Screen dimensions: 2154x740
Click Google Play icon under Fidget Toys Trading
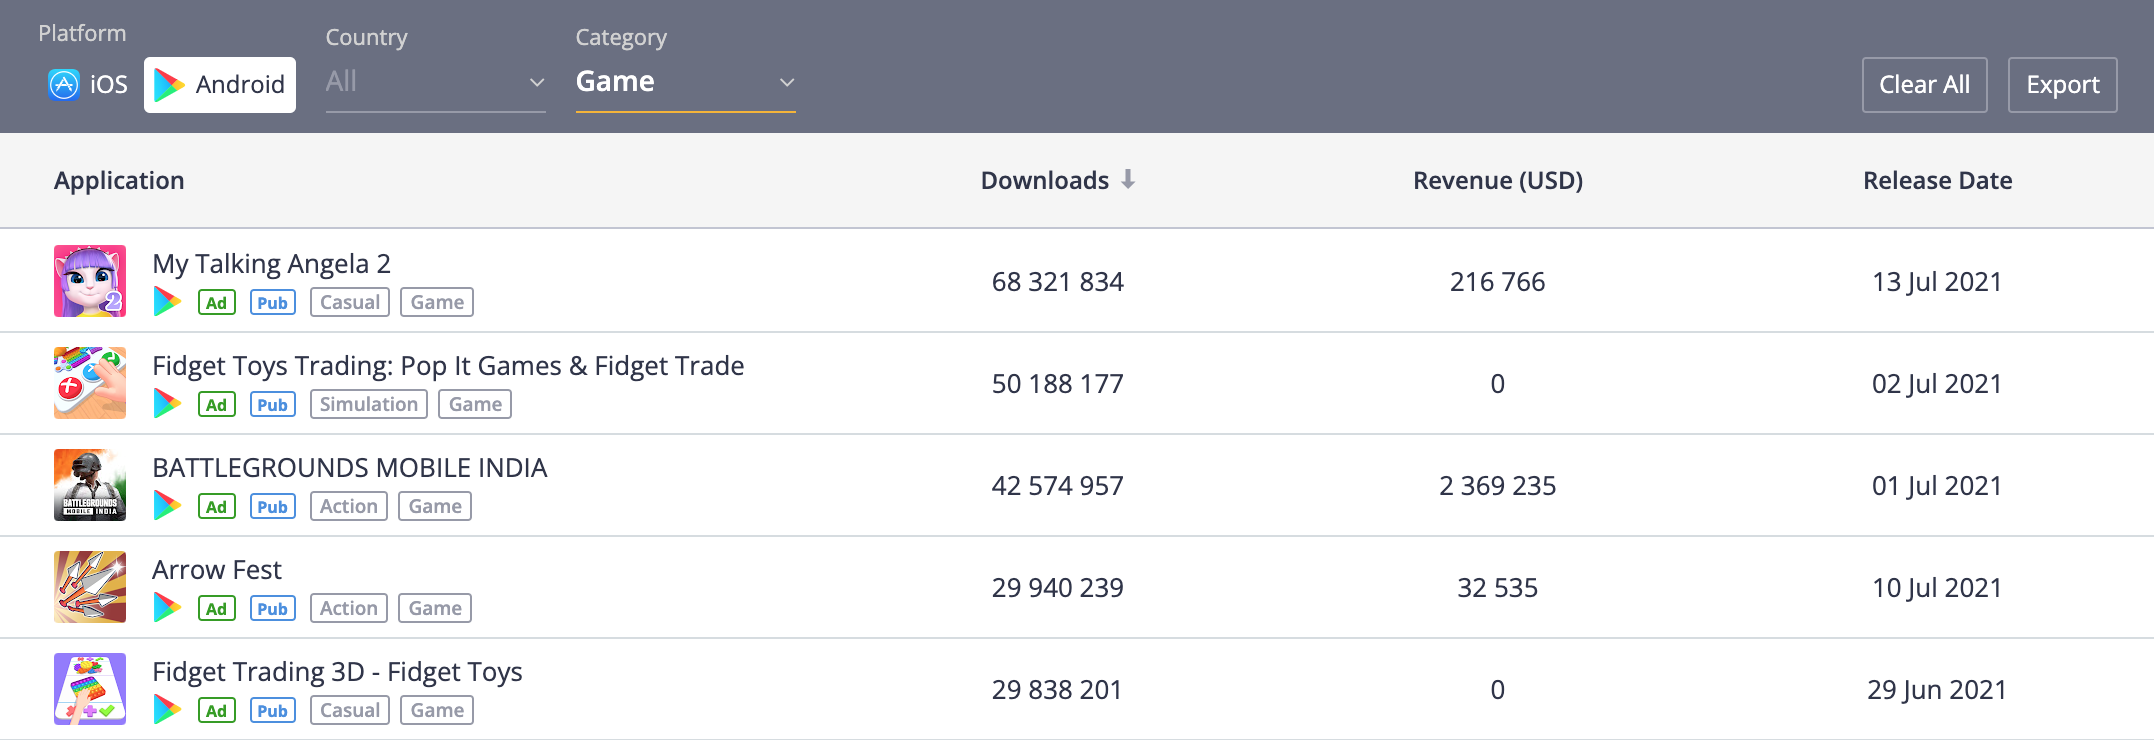[x=167, y=403]
